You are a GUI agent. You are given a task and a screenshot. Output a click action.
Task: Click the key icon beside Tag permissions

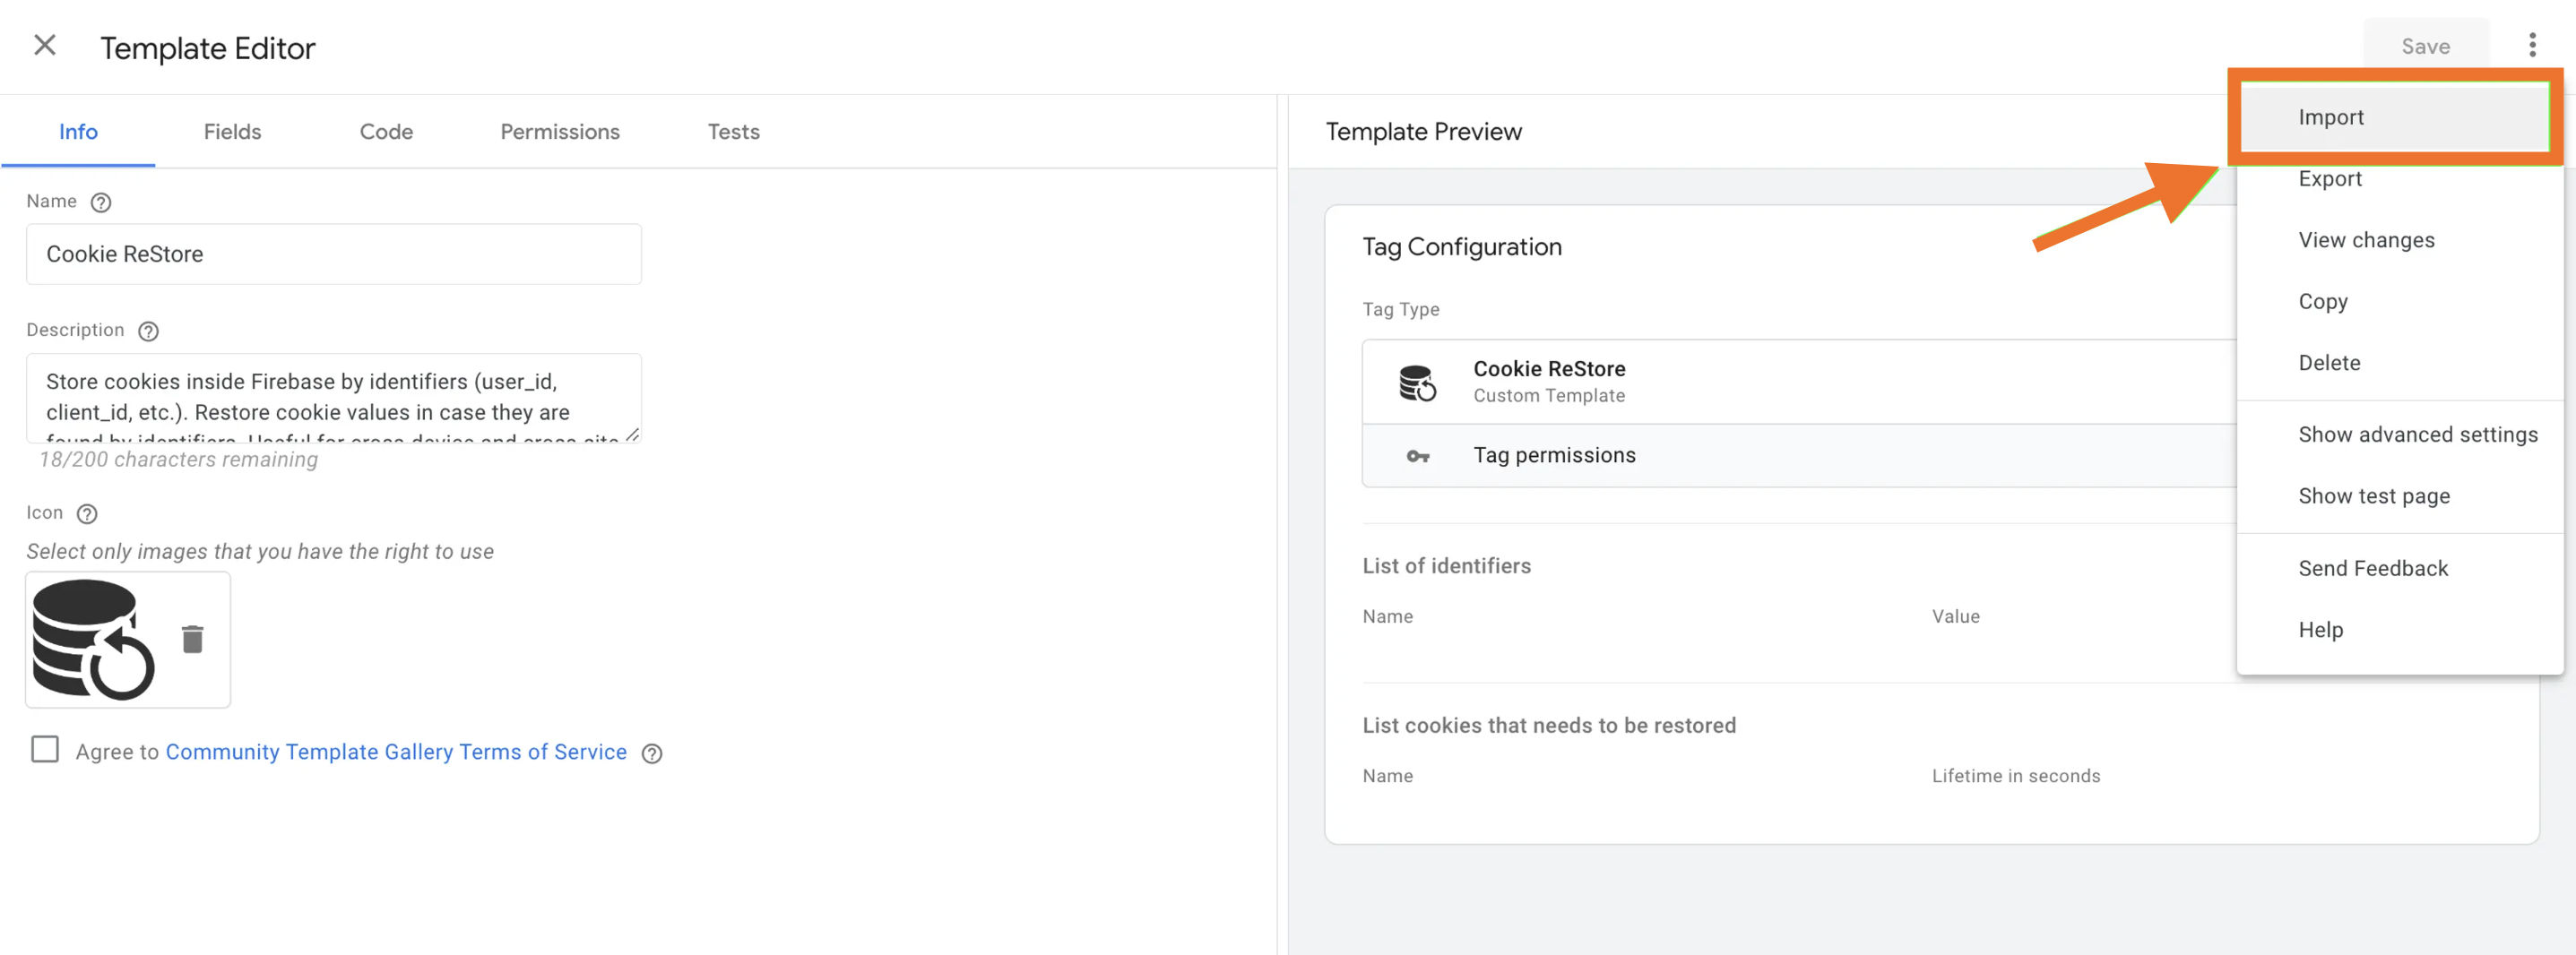point(1417,456)
